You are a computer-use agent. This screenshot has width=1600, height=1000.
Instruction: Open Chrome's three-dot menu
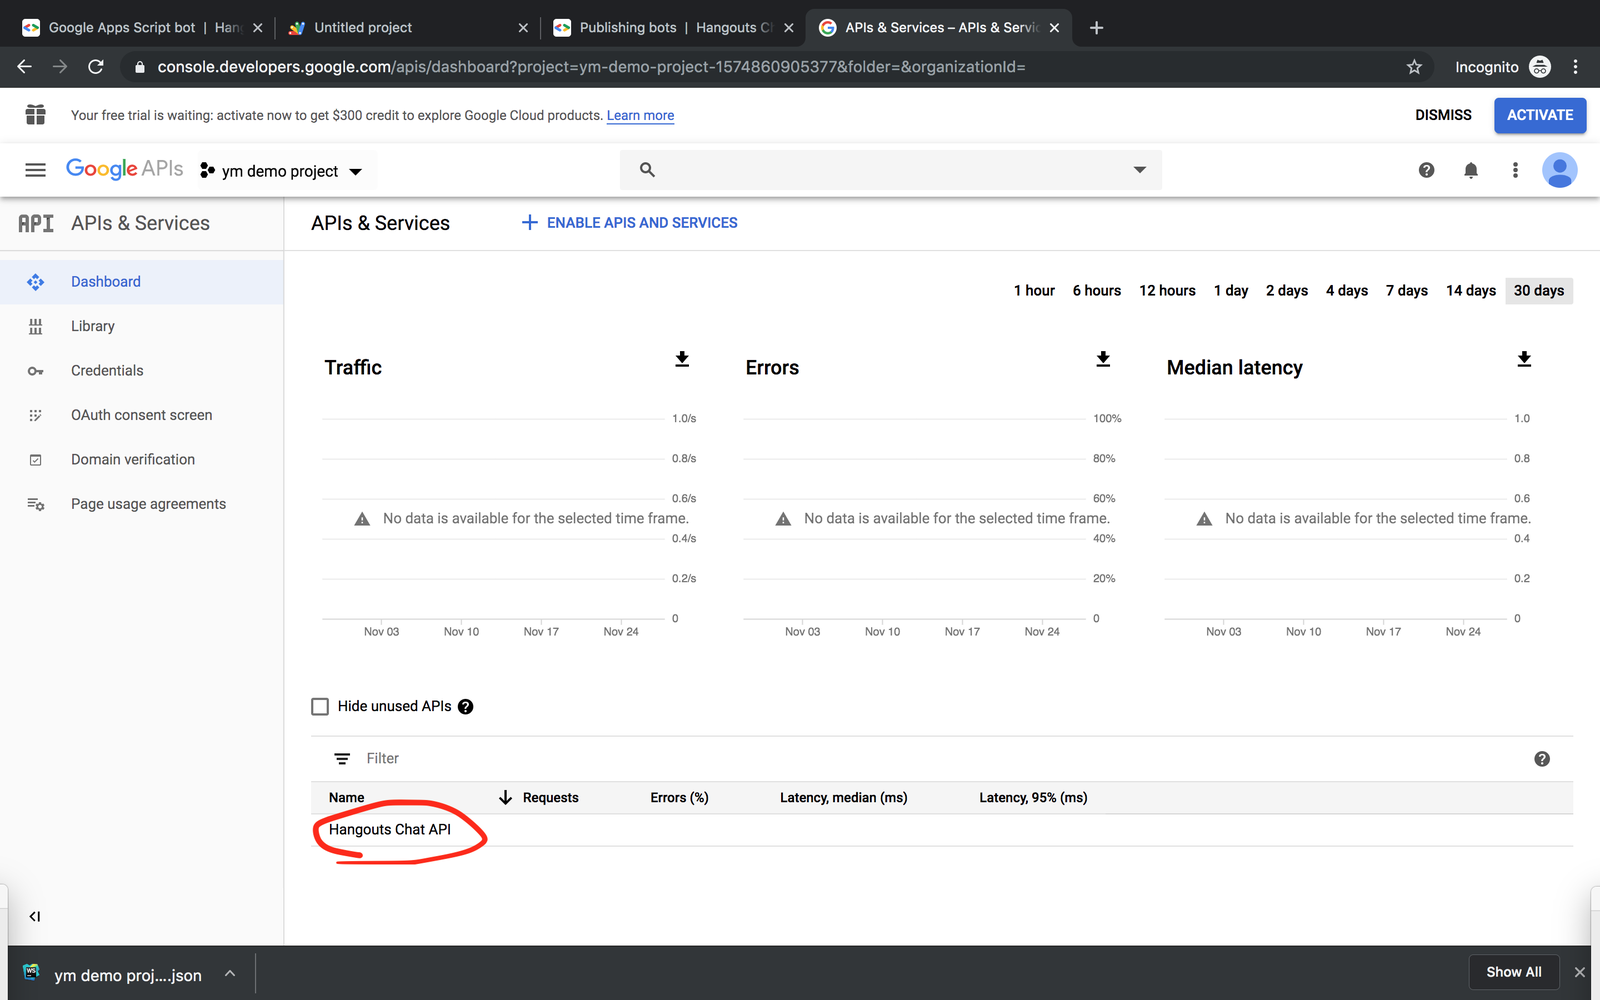pyautogui.click(x=1575, y=67)
